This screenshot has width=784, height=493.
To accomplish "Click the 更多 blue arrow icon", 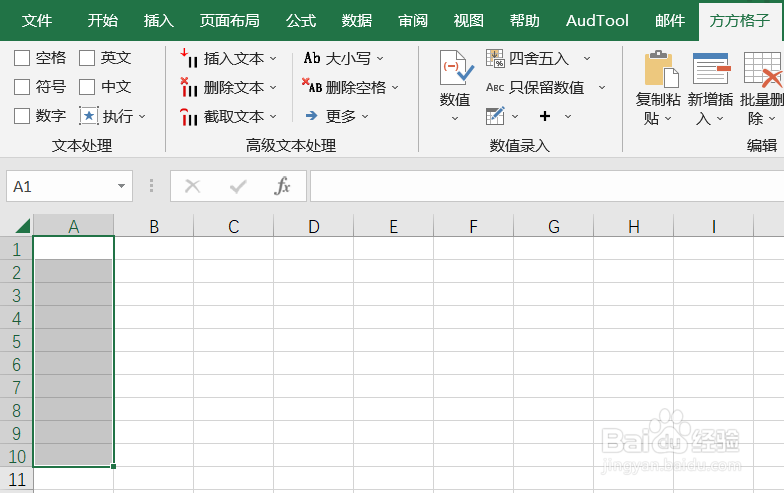I will pos(312,116).
